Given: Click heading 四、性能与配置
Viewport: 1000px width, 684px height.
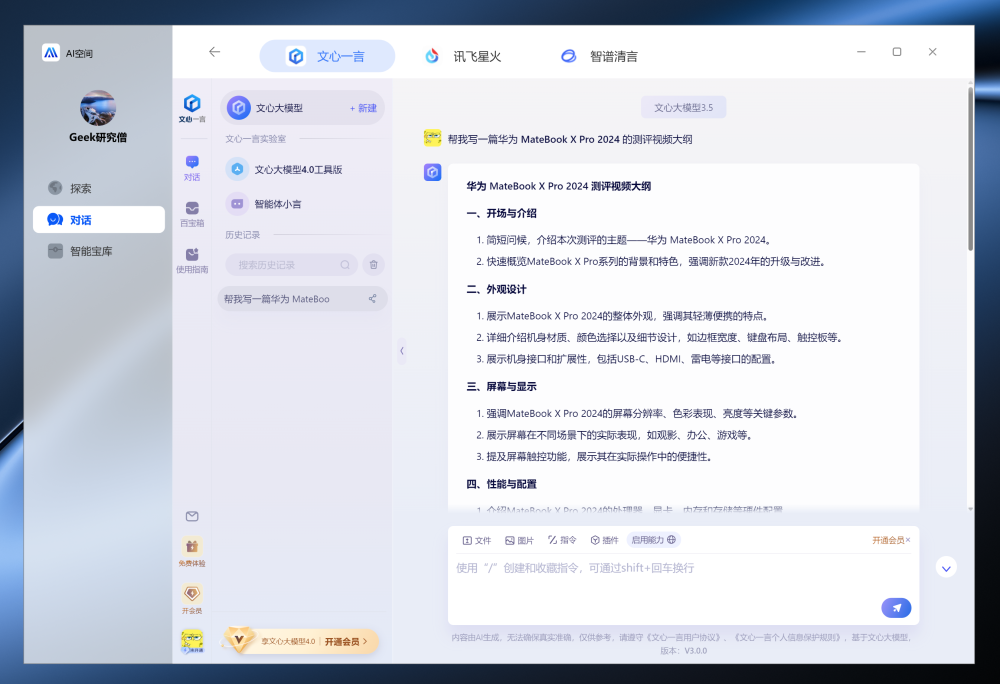Looking at the screenshot, I should [x=501, y=484].
